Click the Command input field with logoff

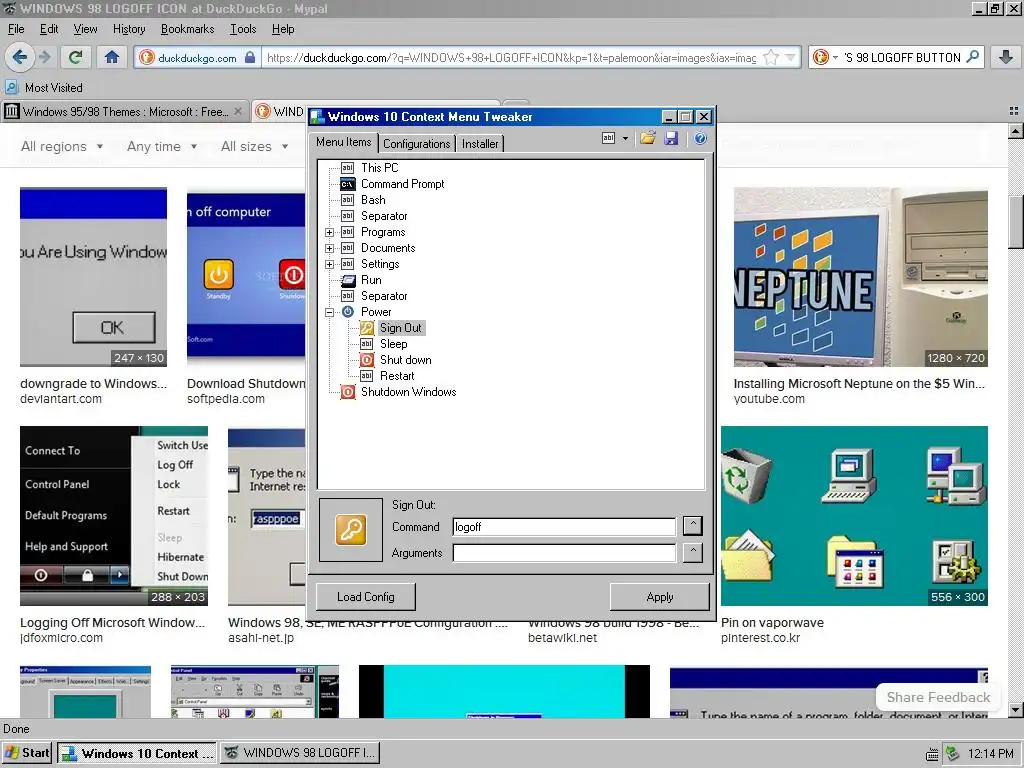pos(564,527)
